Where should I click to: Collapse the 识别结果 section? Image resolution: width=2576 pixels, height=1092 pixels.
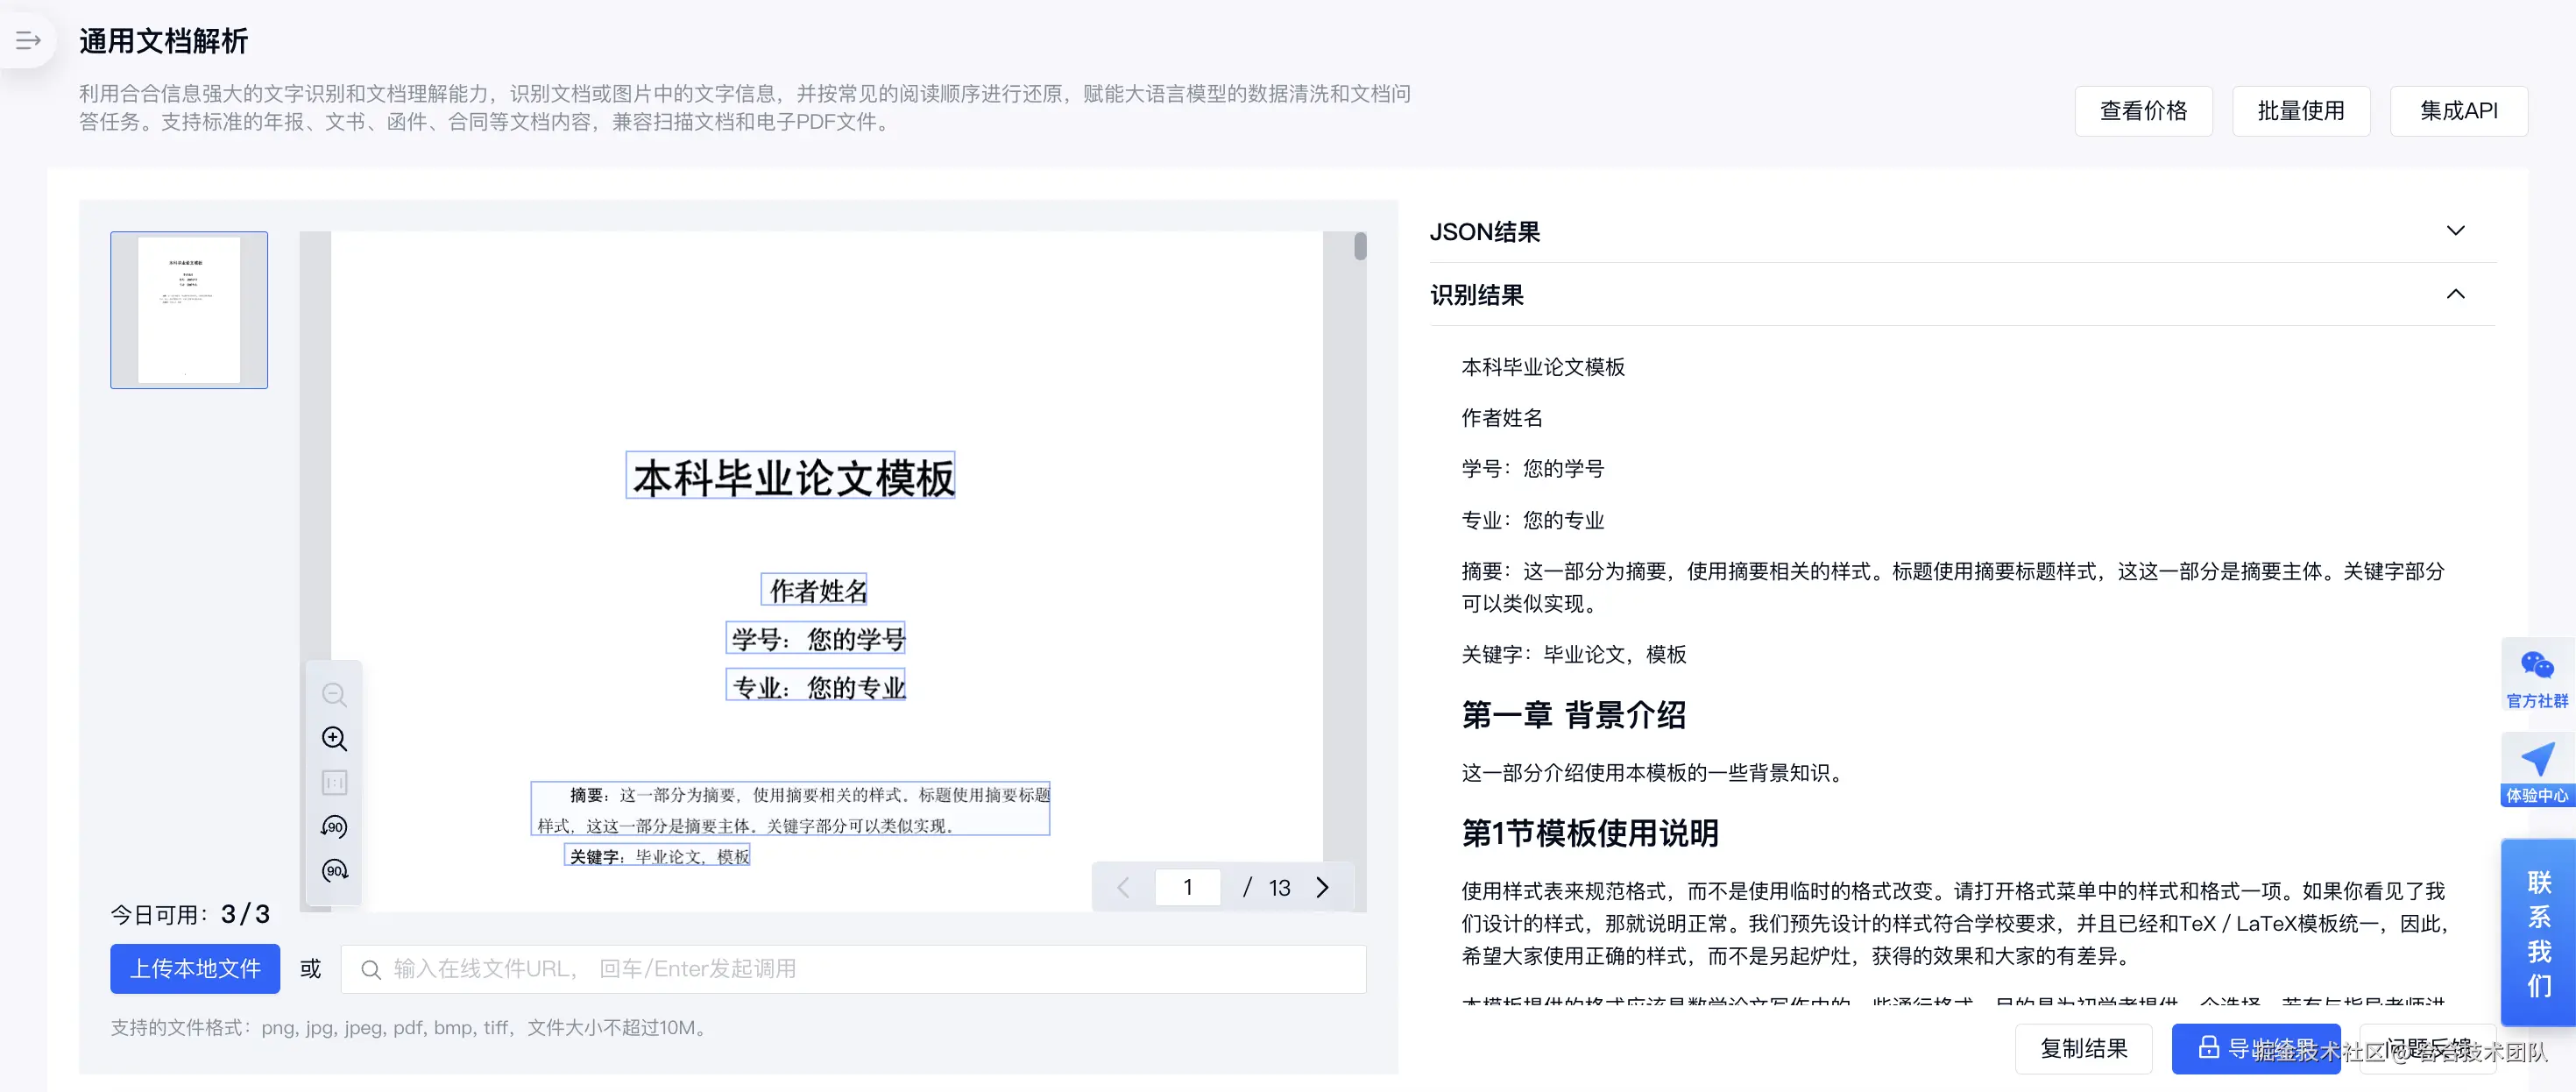(2455, 294)
